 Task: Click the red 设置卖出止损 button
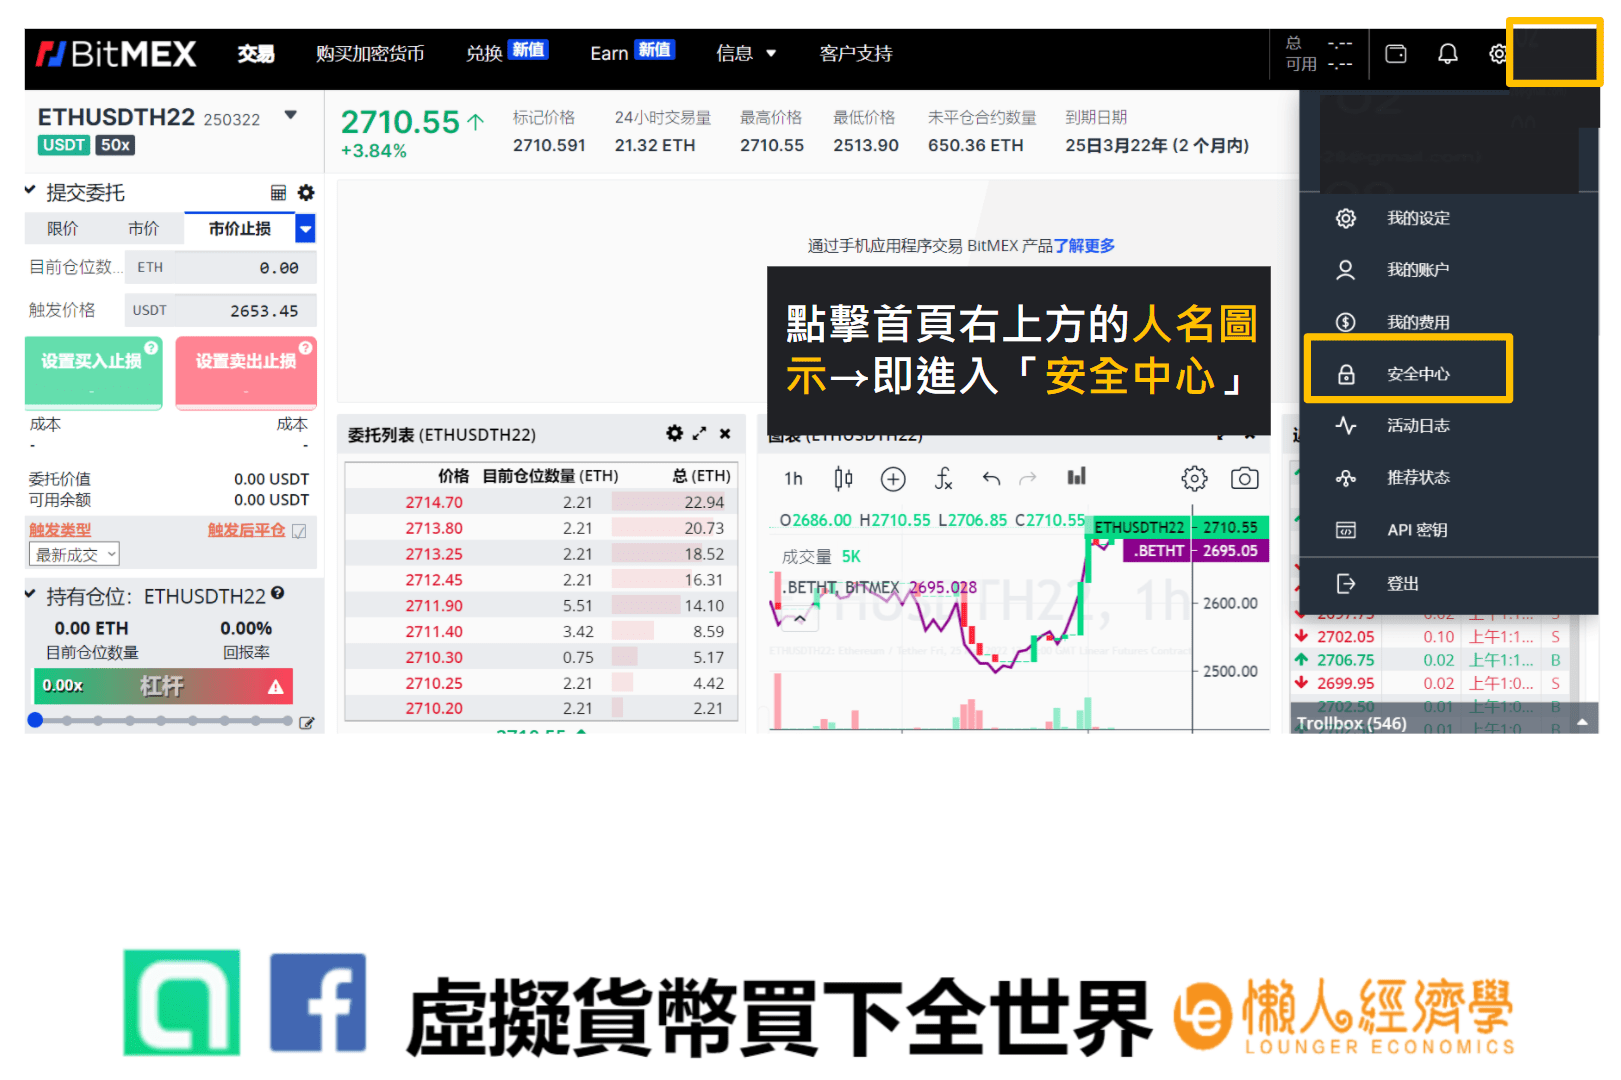[246, 372]
